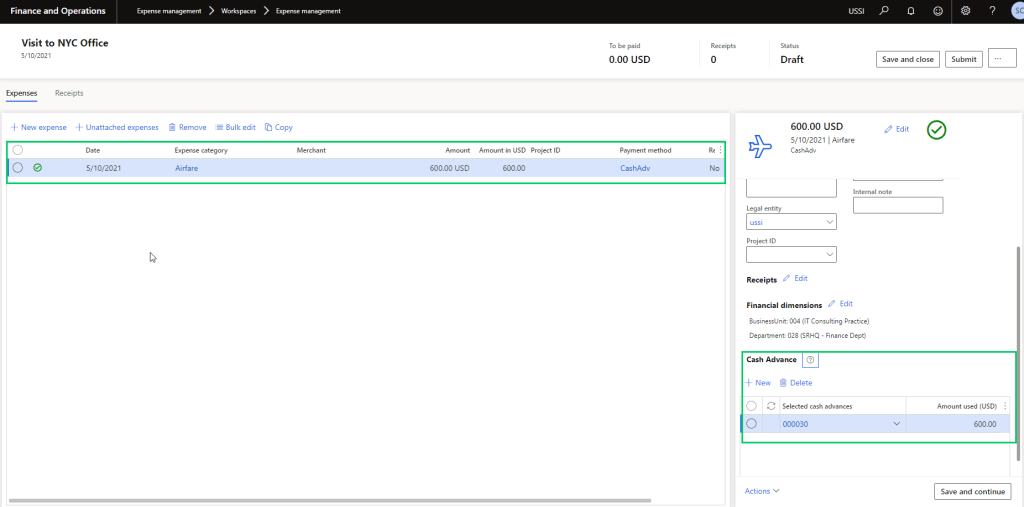Click the Cash Advance help icon
Image resolution: width=1024 pixels, height=507 pixels.
click(x=810, y=360)
